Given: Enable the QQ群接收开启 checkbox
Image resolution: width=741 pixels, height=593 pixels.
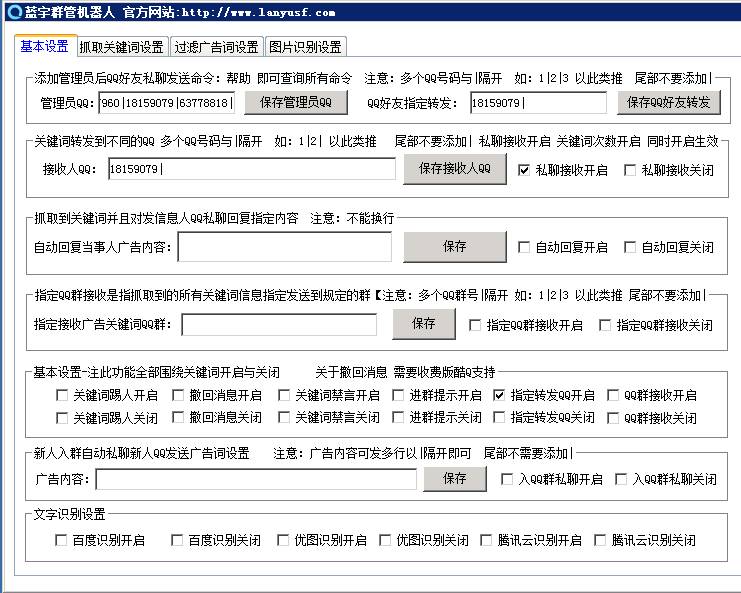Looking at the screenshot, I should (x=612, y=395).
